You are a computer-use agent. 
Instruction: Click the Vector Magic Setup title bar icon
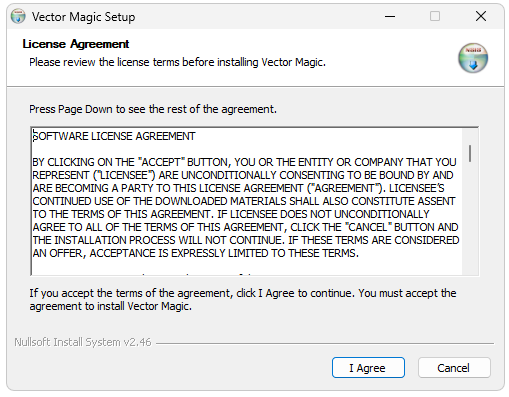pyautogui.click(x=18, y=16)
